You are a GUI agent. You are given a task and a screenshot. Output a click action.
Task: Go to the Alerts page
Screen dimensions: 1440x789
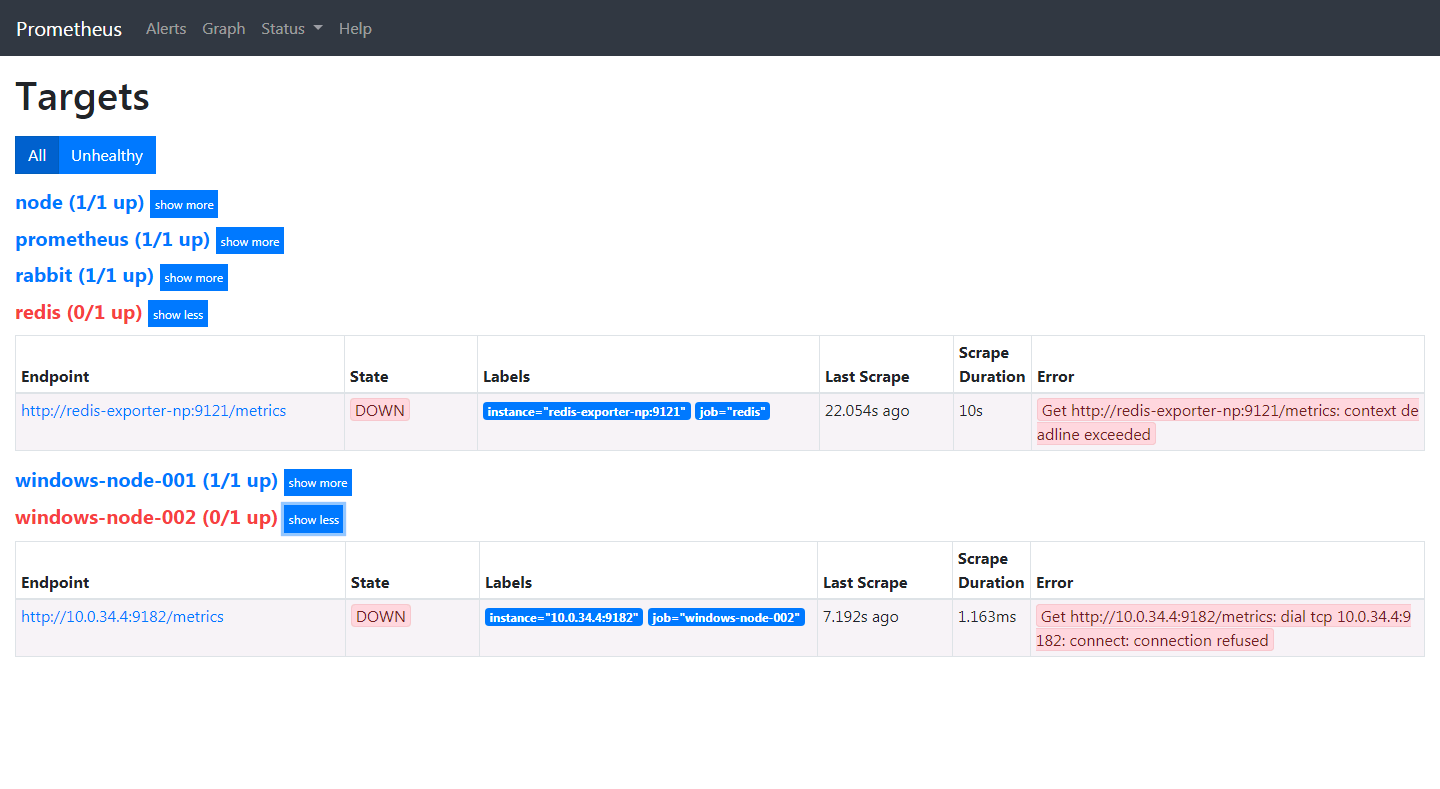[x=166, y=29]
